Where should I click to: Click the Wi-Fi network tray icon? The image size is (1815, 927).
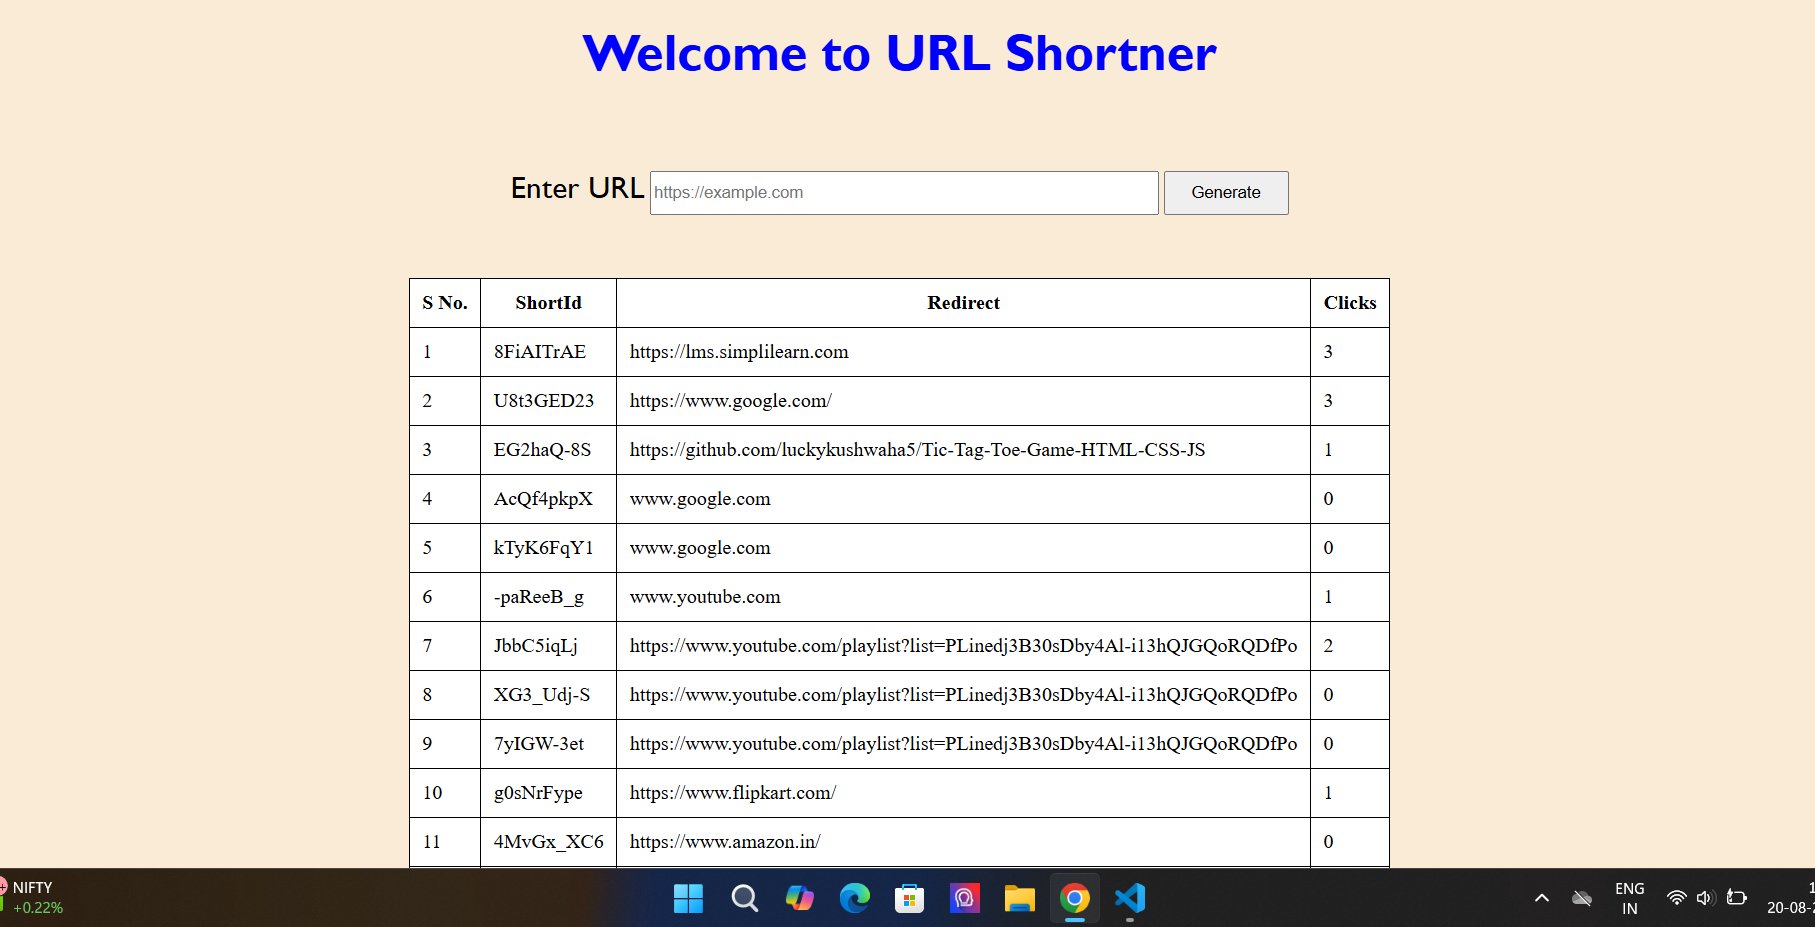(1676, 898)
